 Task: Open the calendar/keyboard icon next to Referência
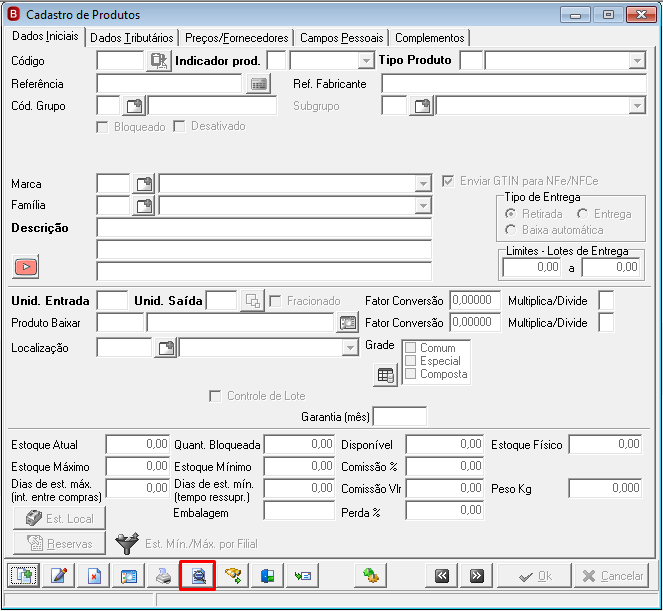click(x=258, y=84)
